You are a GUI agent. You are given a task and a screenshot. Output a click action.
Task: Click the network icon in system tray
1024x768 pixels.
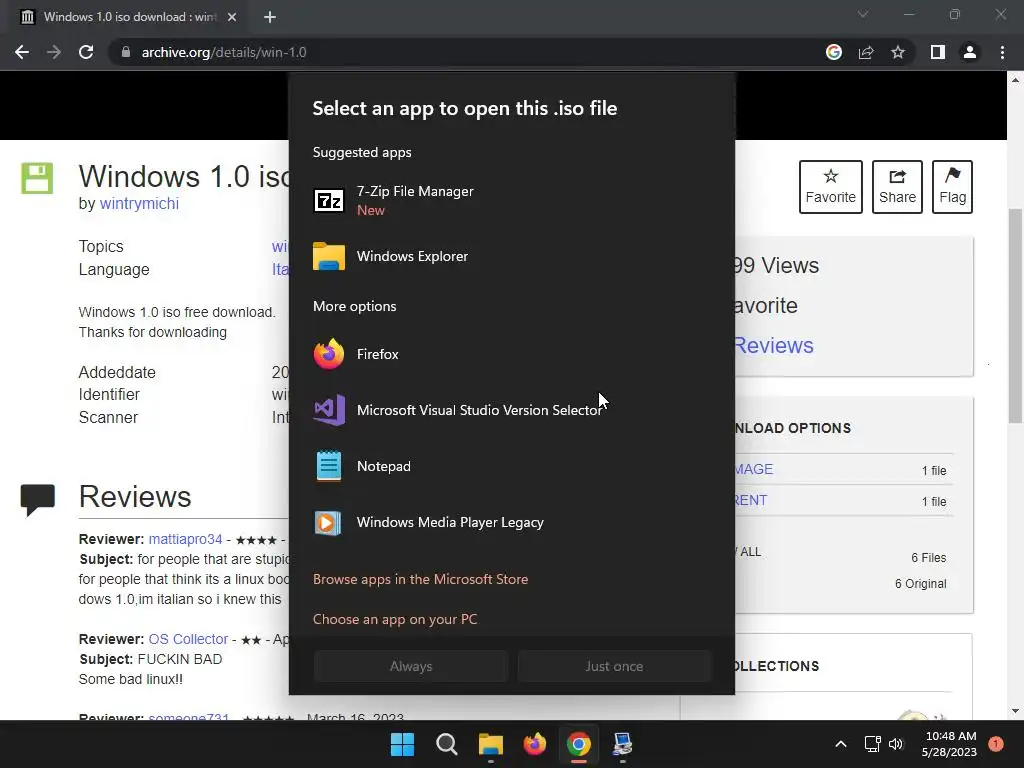[x=872, y=744]
